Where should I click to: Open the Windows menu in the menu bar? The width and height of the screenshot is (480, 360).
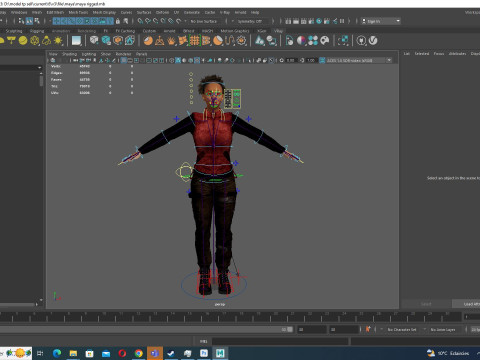(x=19, y=12)
